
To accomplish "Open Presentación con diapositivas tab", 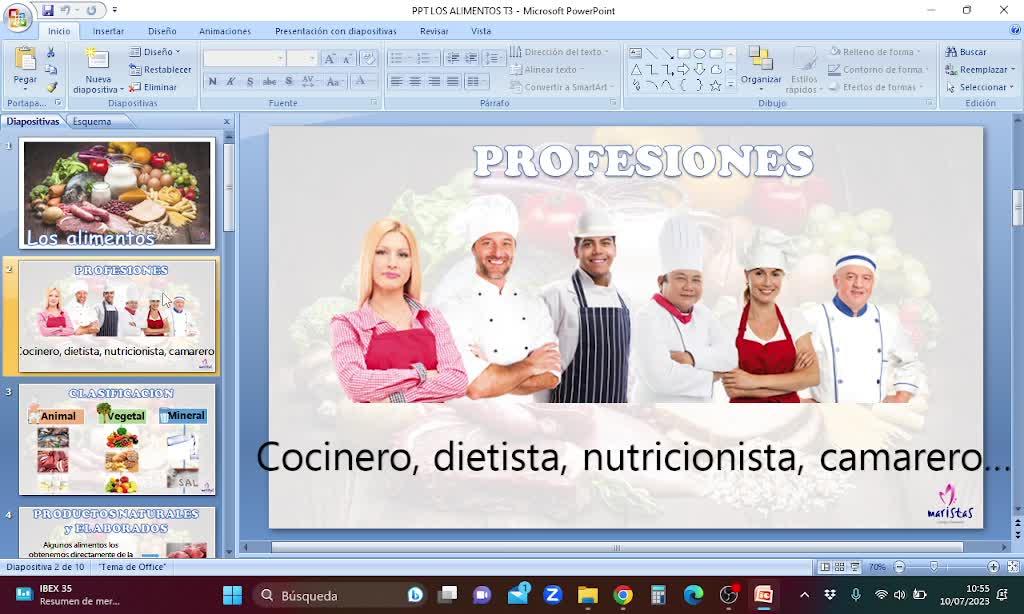I will coord(336,31).
